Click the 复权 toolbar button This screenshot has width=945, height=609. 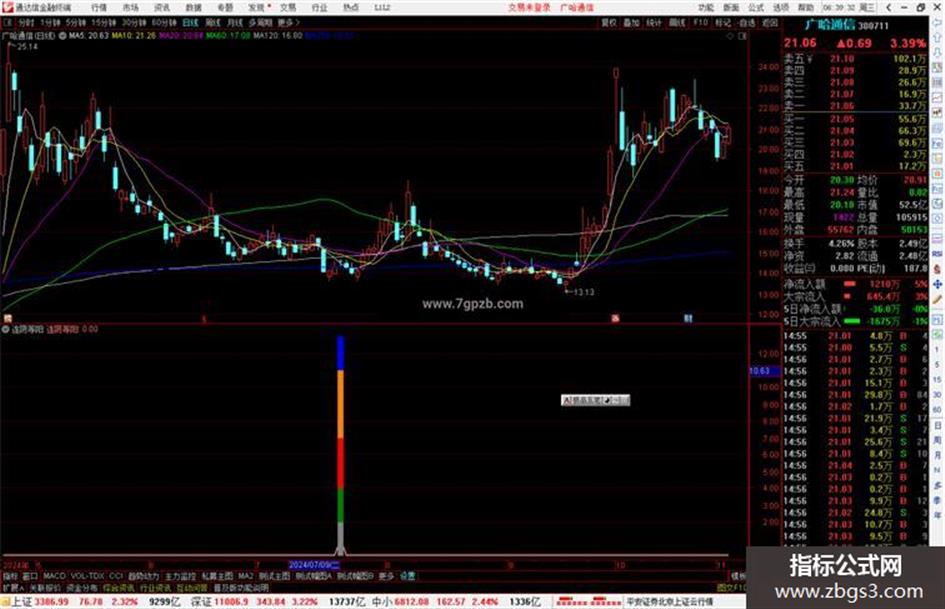click(609, 22)
